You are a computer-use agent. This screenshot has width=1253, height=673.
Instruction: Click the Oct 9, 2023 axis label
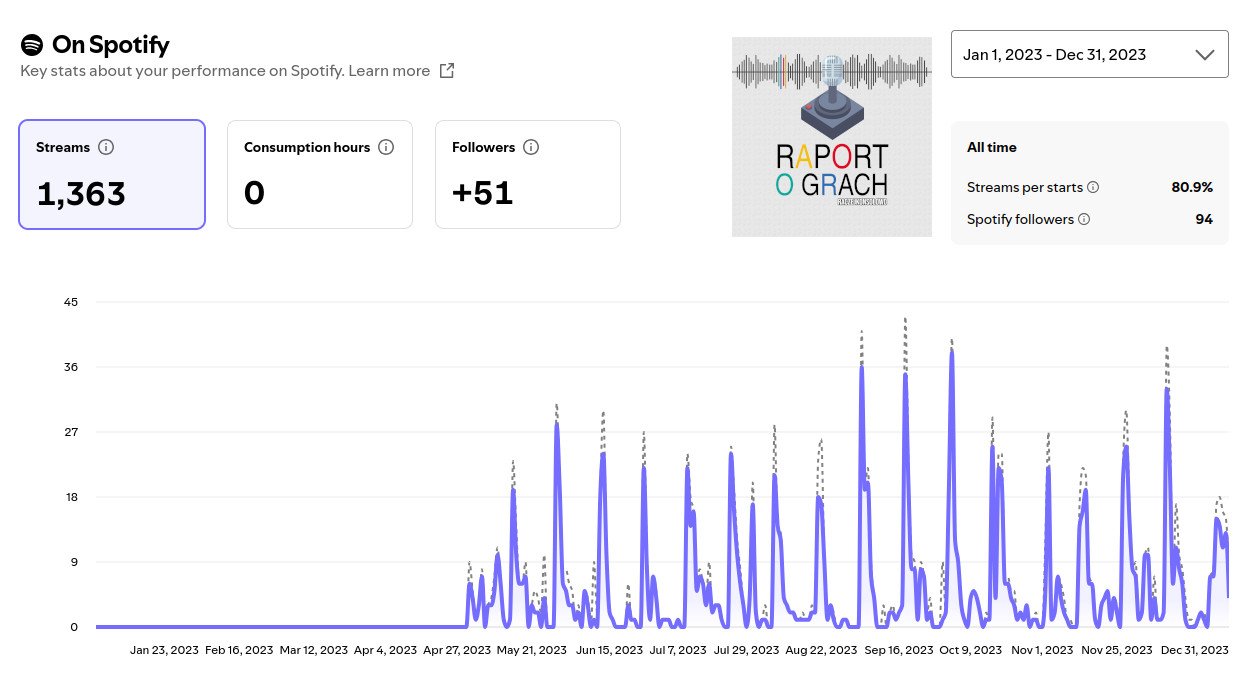(x=970, y=650)
